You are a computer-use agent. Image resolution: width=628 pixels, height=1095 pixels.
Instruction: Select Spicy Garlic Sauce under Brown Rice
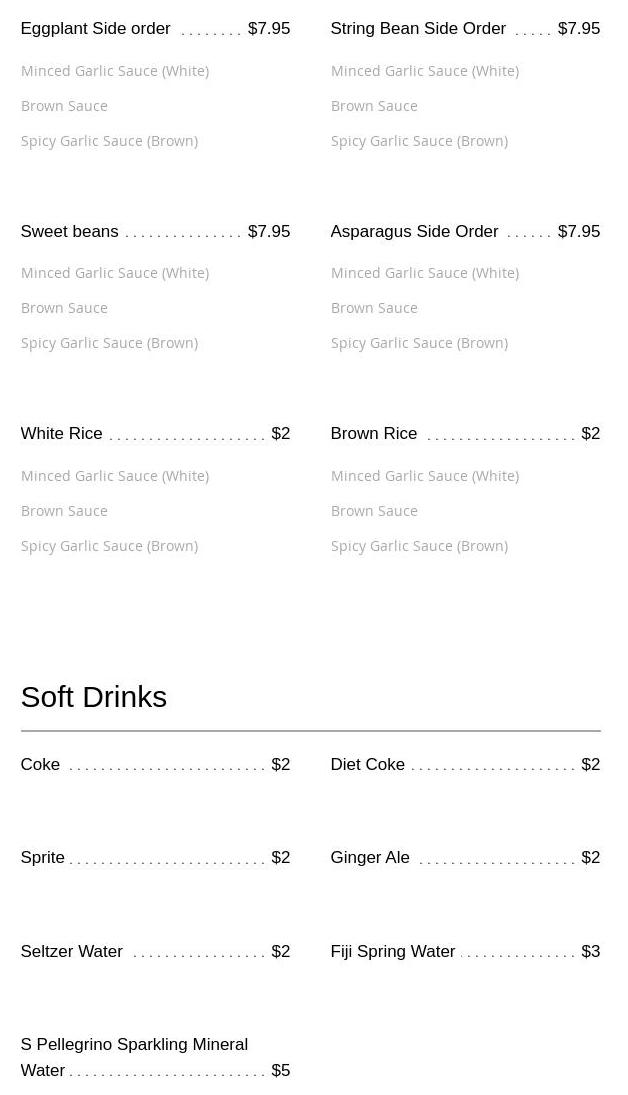[419, 546]
